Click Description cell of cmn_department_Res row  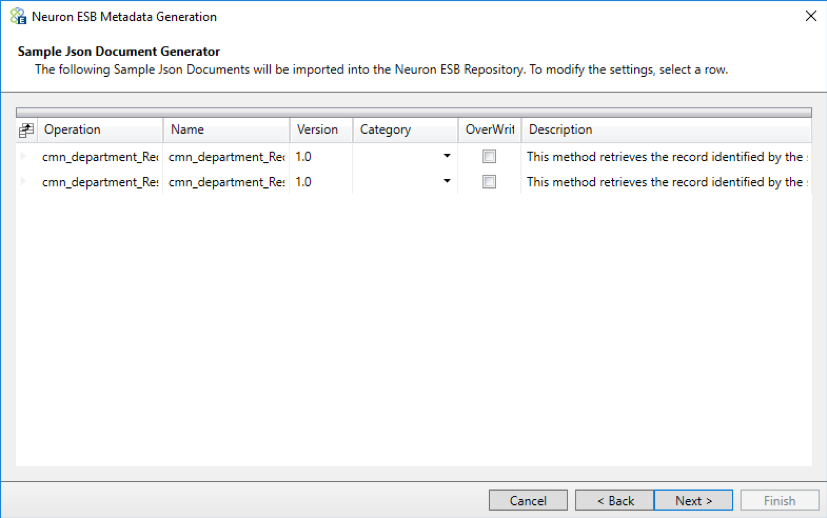coord(666,181)
